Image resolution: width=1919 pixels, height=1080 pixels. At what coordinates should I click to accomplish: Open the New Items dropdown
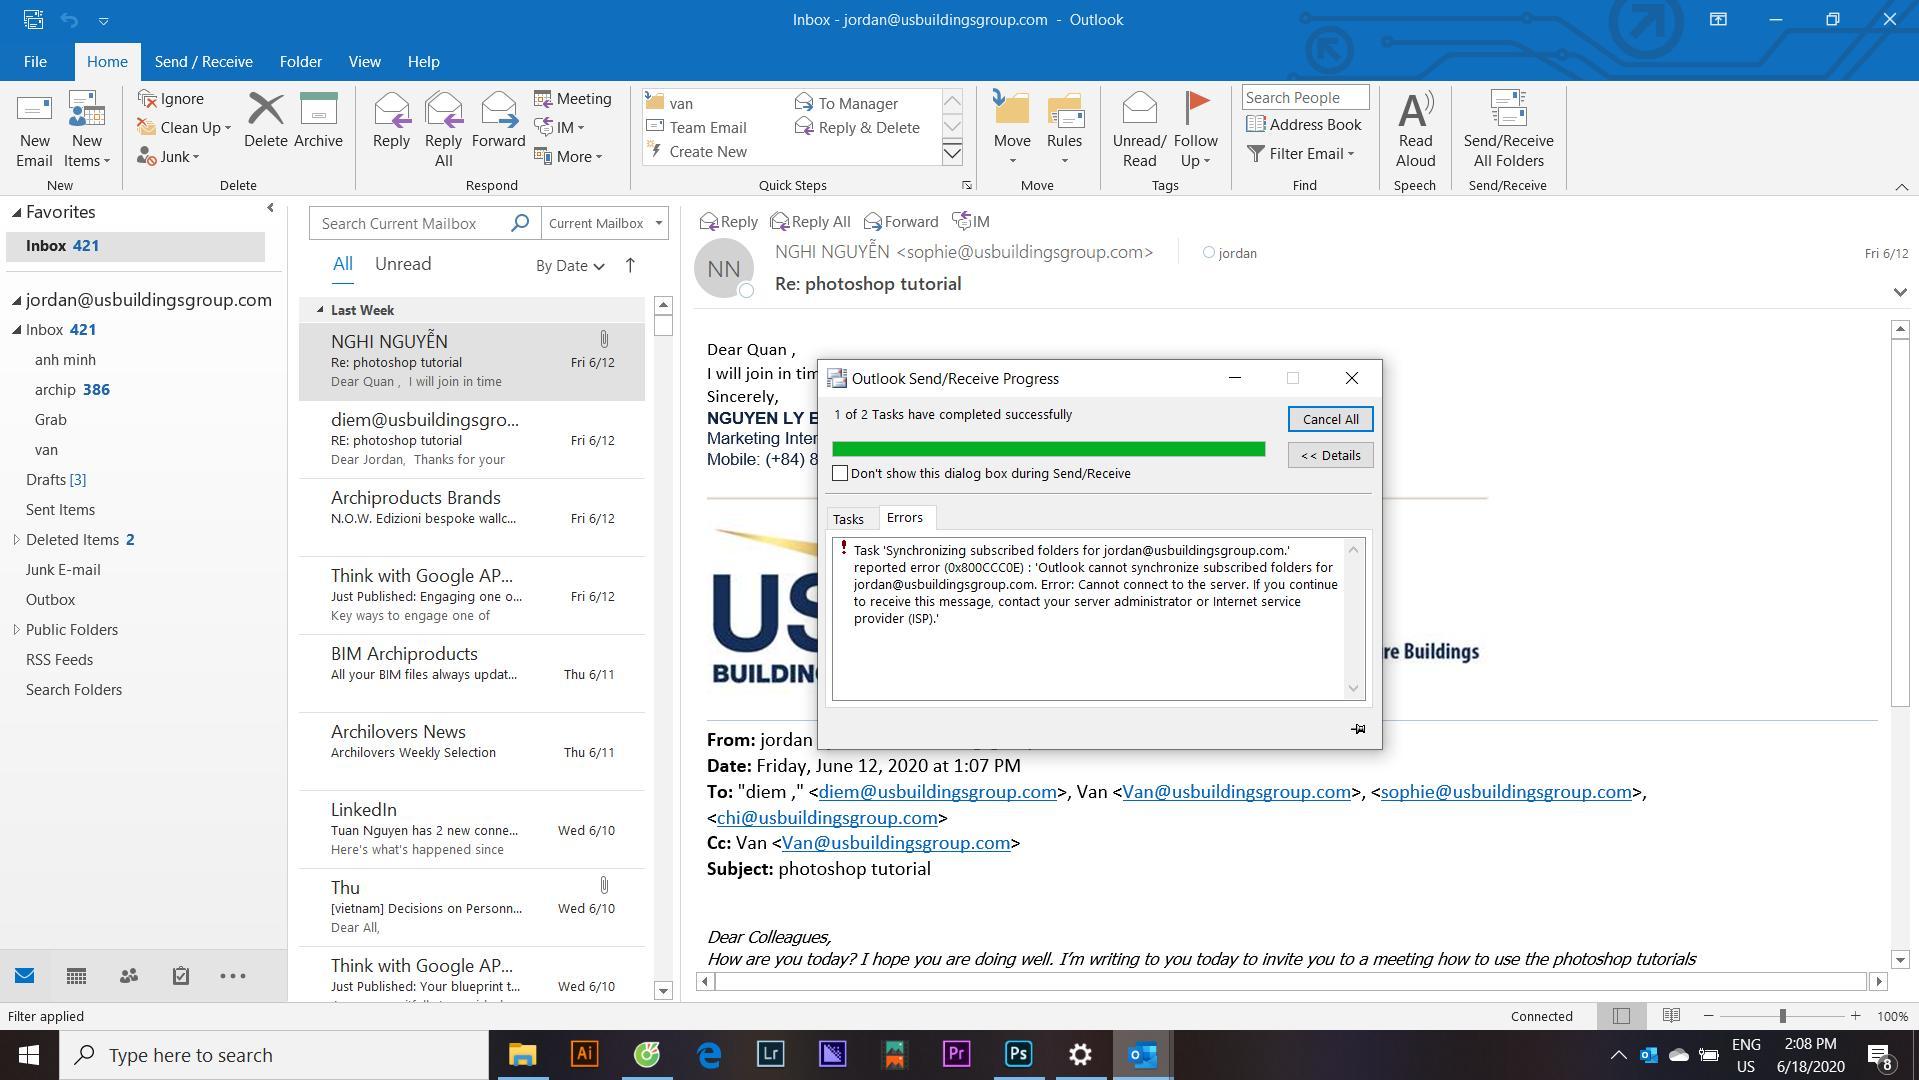point(87,151)
